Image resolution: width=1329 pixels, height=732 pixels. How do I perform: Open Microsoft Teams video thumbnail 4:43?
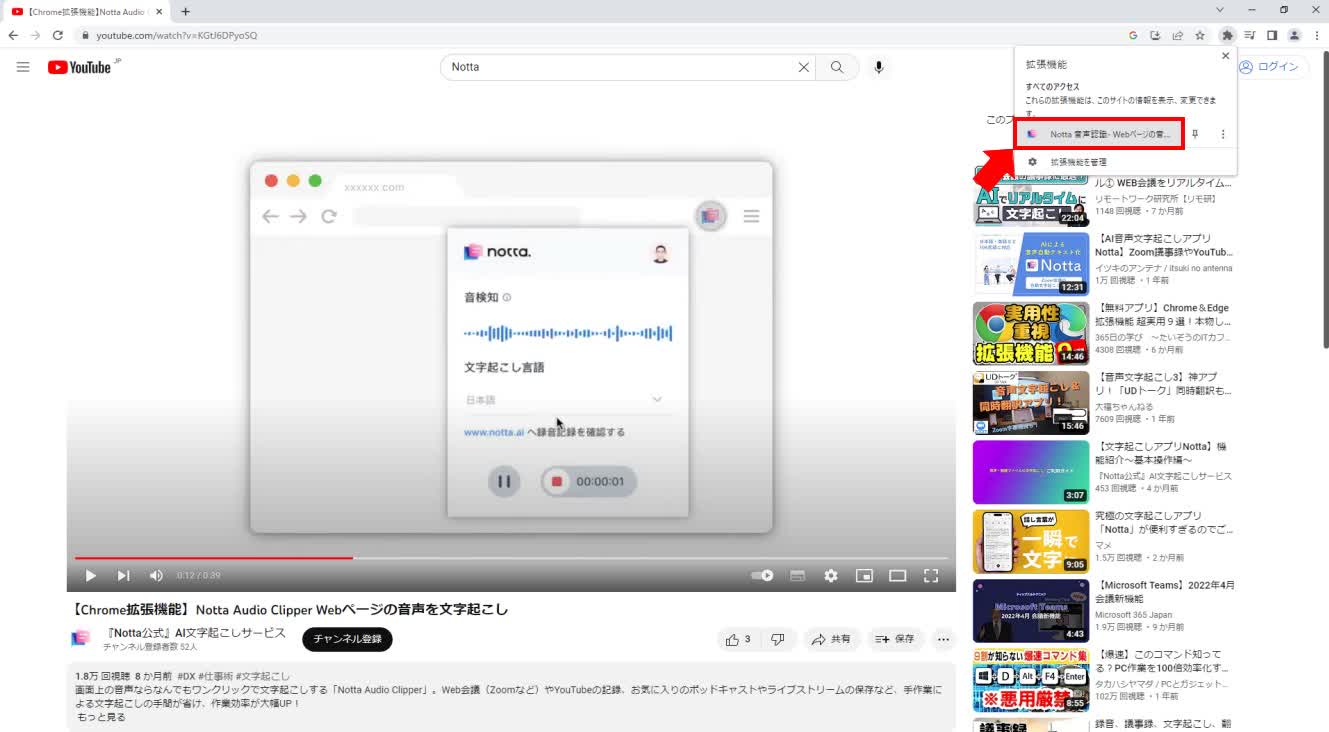tap(1031, 611)
